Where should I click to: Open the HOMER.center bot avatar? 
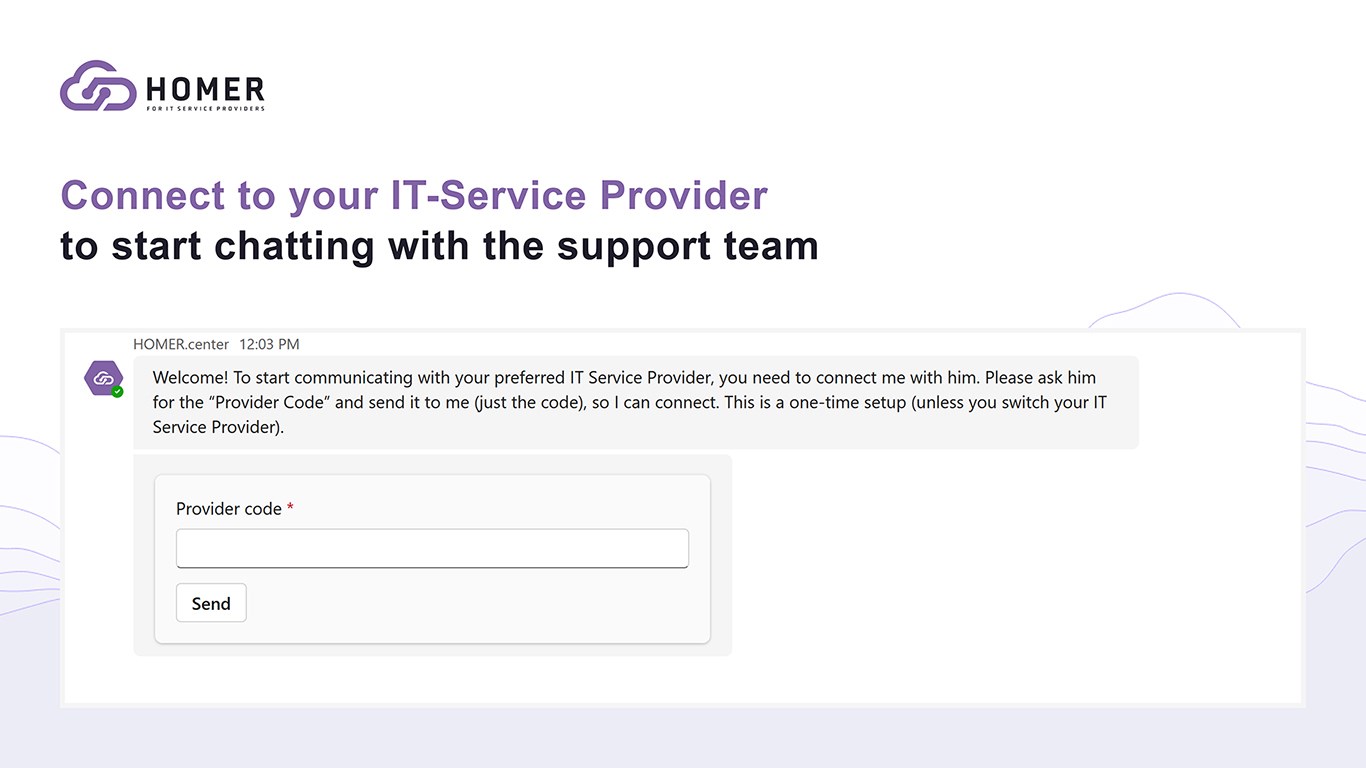pos(102,377)
